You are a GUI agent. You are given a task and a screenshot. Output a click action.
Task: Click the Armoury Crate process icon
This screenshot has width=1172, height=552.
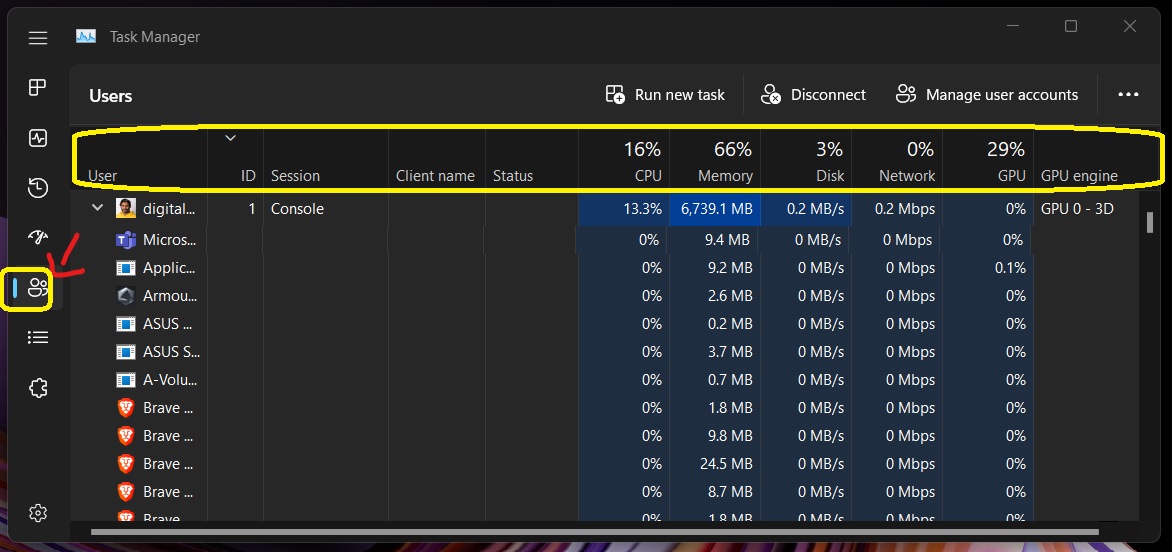tap(126, 296)
